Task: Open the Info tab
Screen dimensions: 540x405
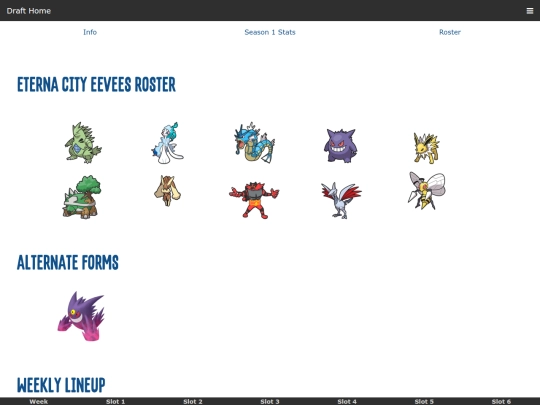Action: pyautogui.click(x=90, y=32)
